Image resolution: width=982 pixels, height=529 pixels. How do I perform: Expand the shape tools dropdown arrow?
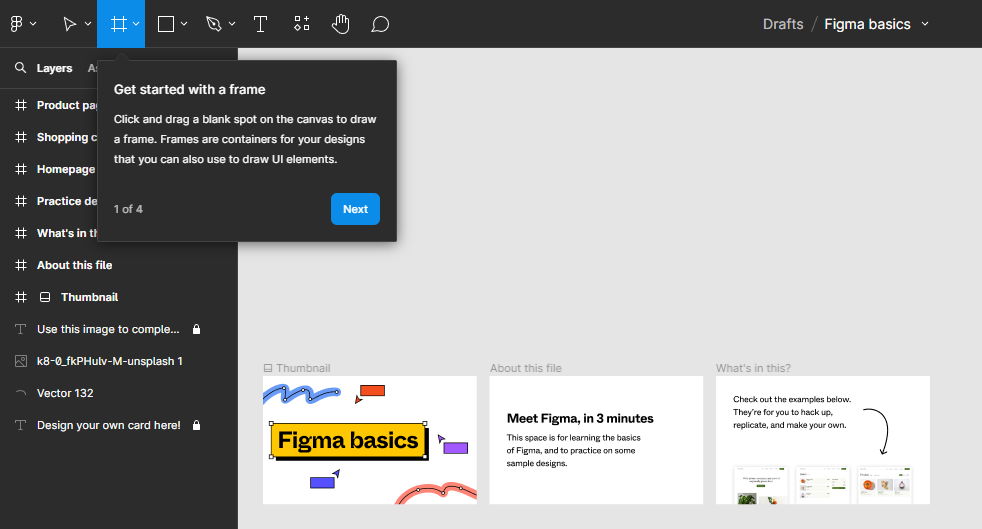click(184, 23)
